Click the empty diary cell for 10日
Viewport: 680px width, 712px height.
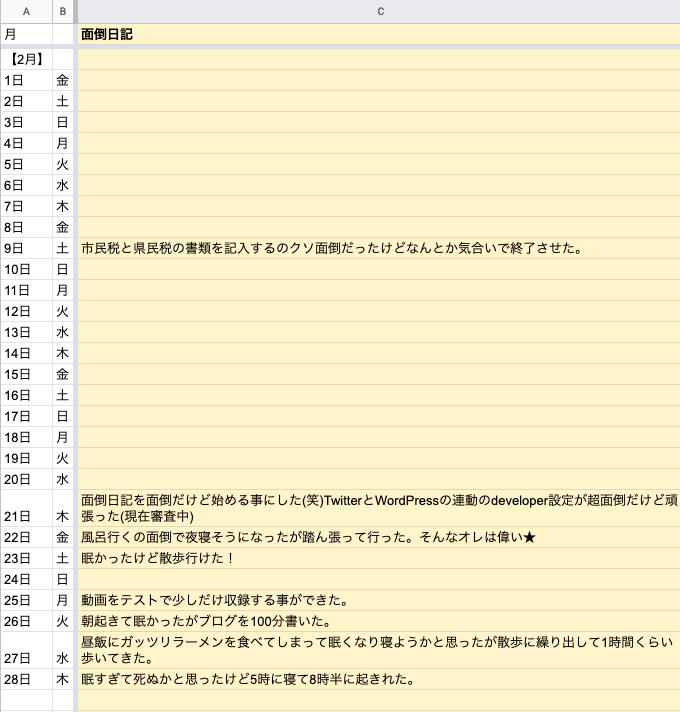tap(379, 269)
